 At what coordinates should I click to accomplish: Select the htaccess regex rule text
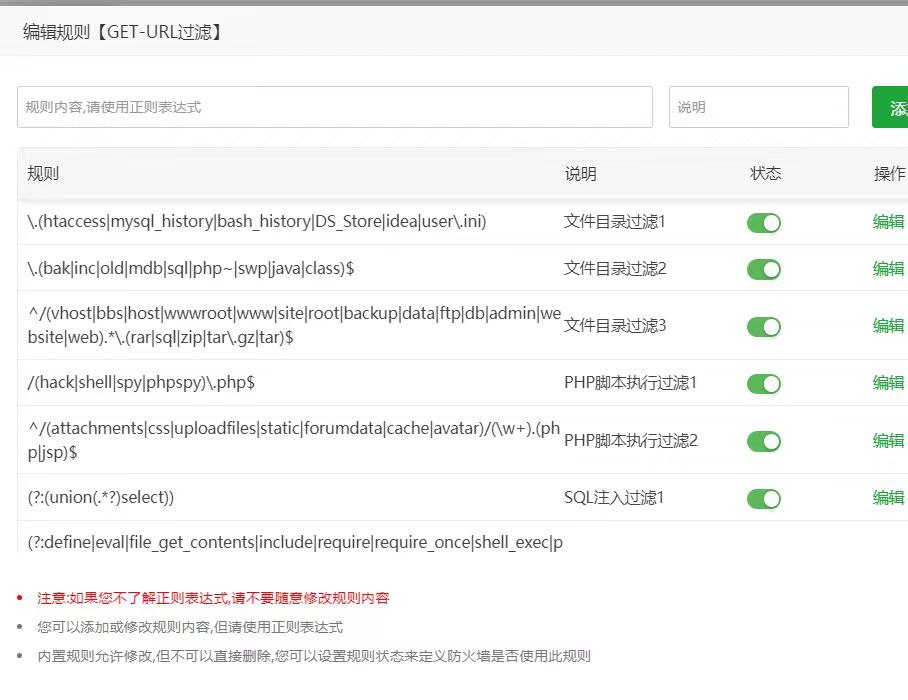(x=257, y=222)
